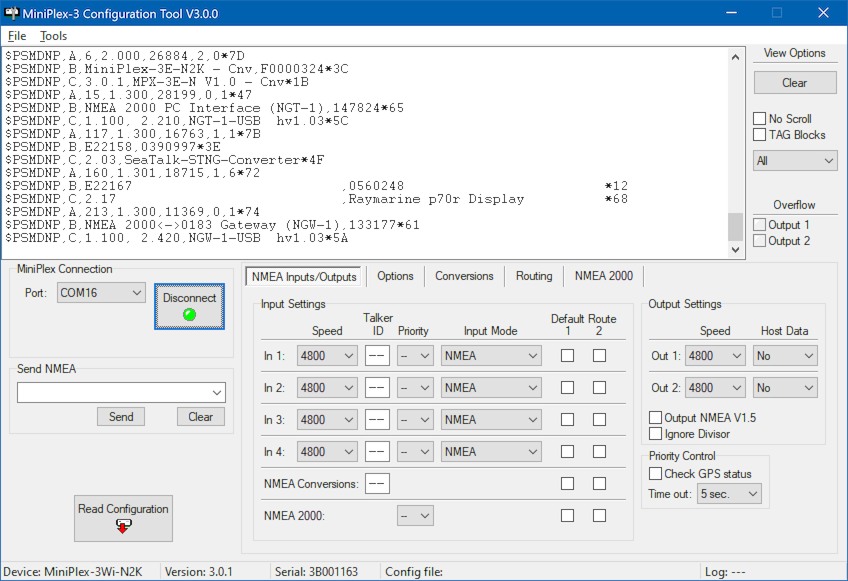
Task: Expand the In 1 speed dropdown
Action: pos(327,356)
